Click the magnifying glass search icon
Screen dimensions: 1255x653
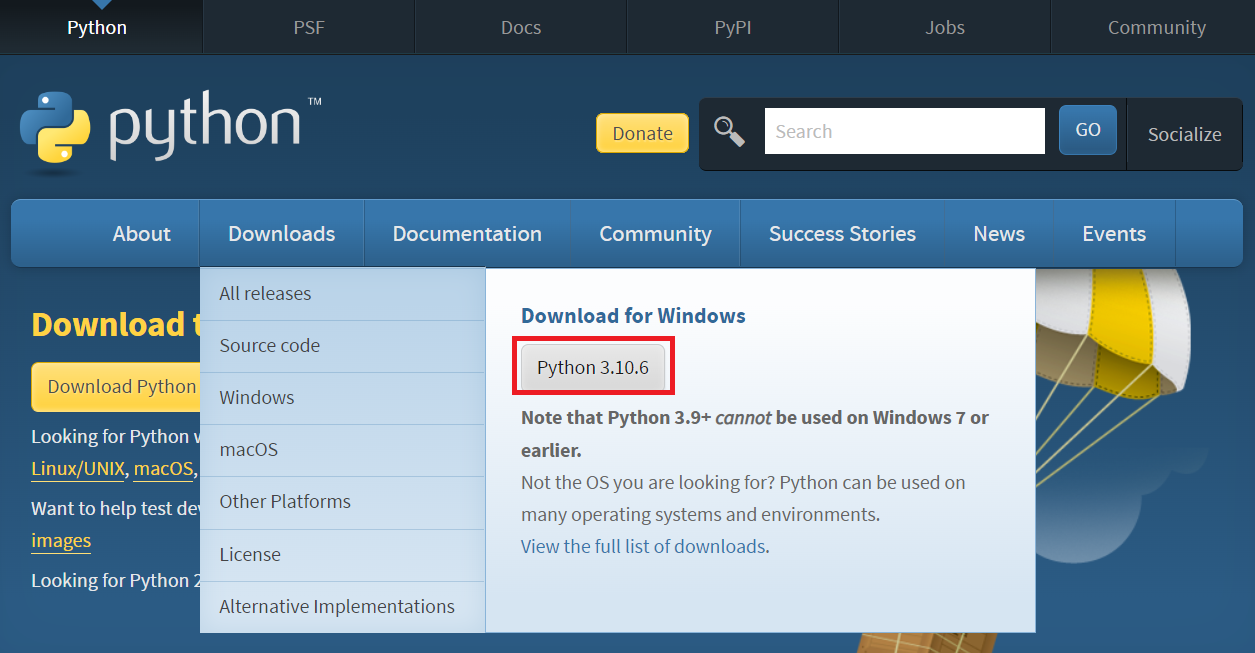point(729,131)
